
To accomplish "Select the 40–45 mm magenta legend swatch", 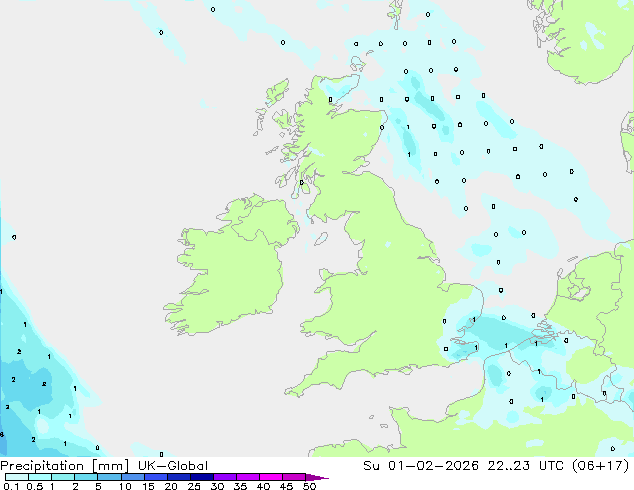I will click(271, 477).
